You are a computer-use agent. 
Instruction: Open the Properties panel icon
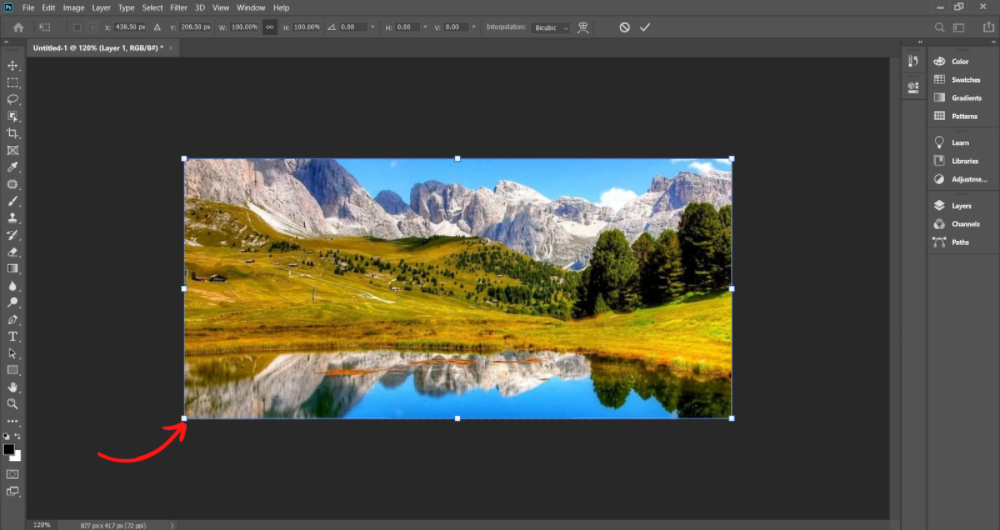point(913,87)
